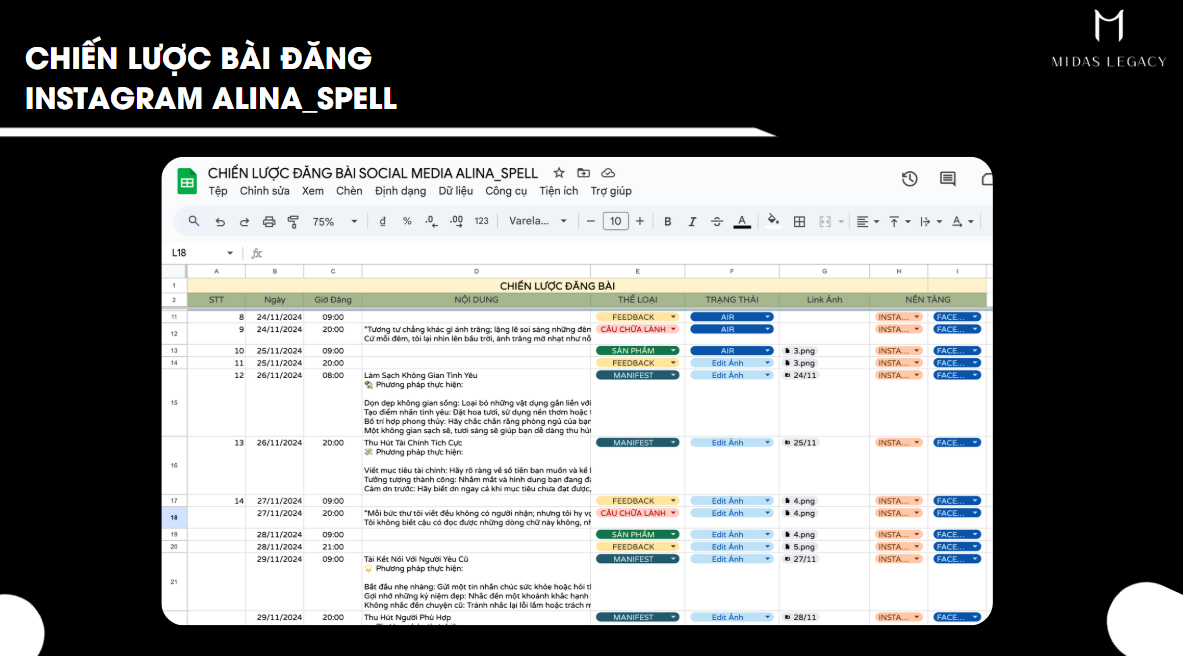The height and width of the screenshot is (656, 1183).
Task: Click the print icon in the toolbar
Action: [269, 221]
